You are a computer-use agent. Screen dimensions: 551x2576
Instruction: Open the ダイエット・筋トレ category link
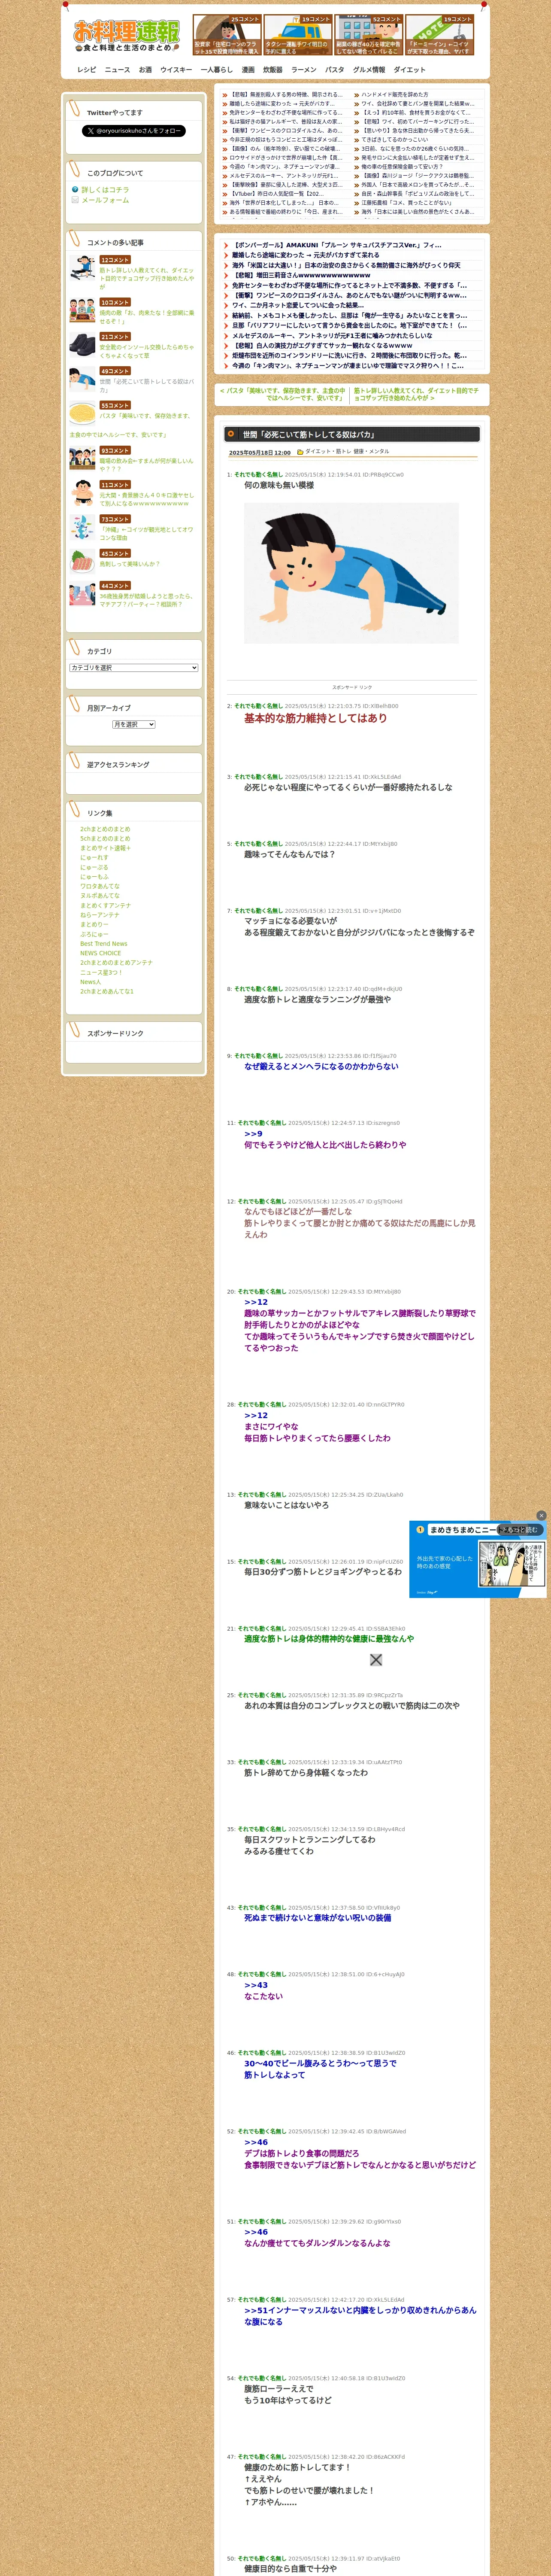point(328,452)
